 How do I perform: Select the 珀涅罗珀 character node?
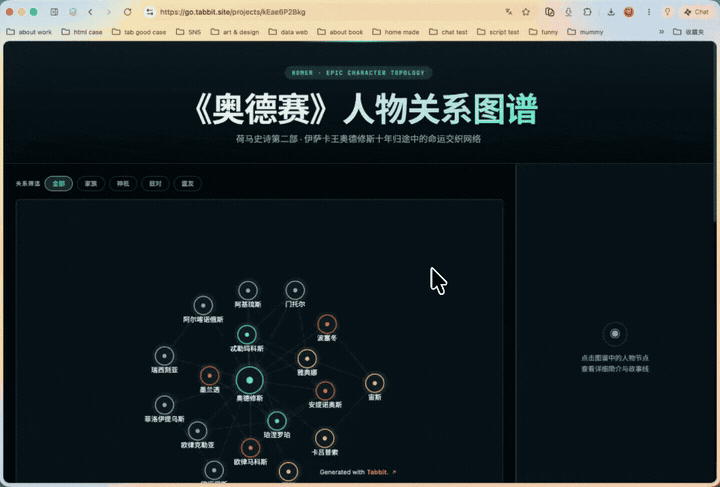(277, 421)
